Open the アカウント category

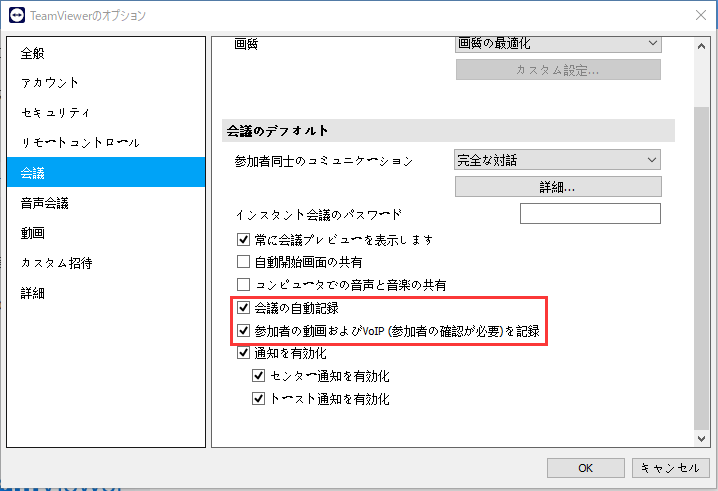(x=106, y=83)
